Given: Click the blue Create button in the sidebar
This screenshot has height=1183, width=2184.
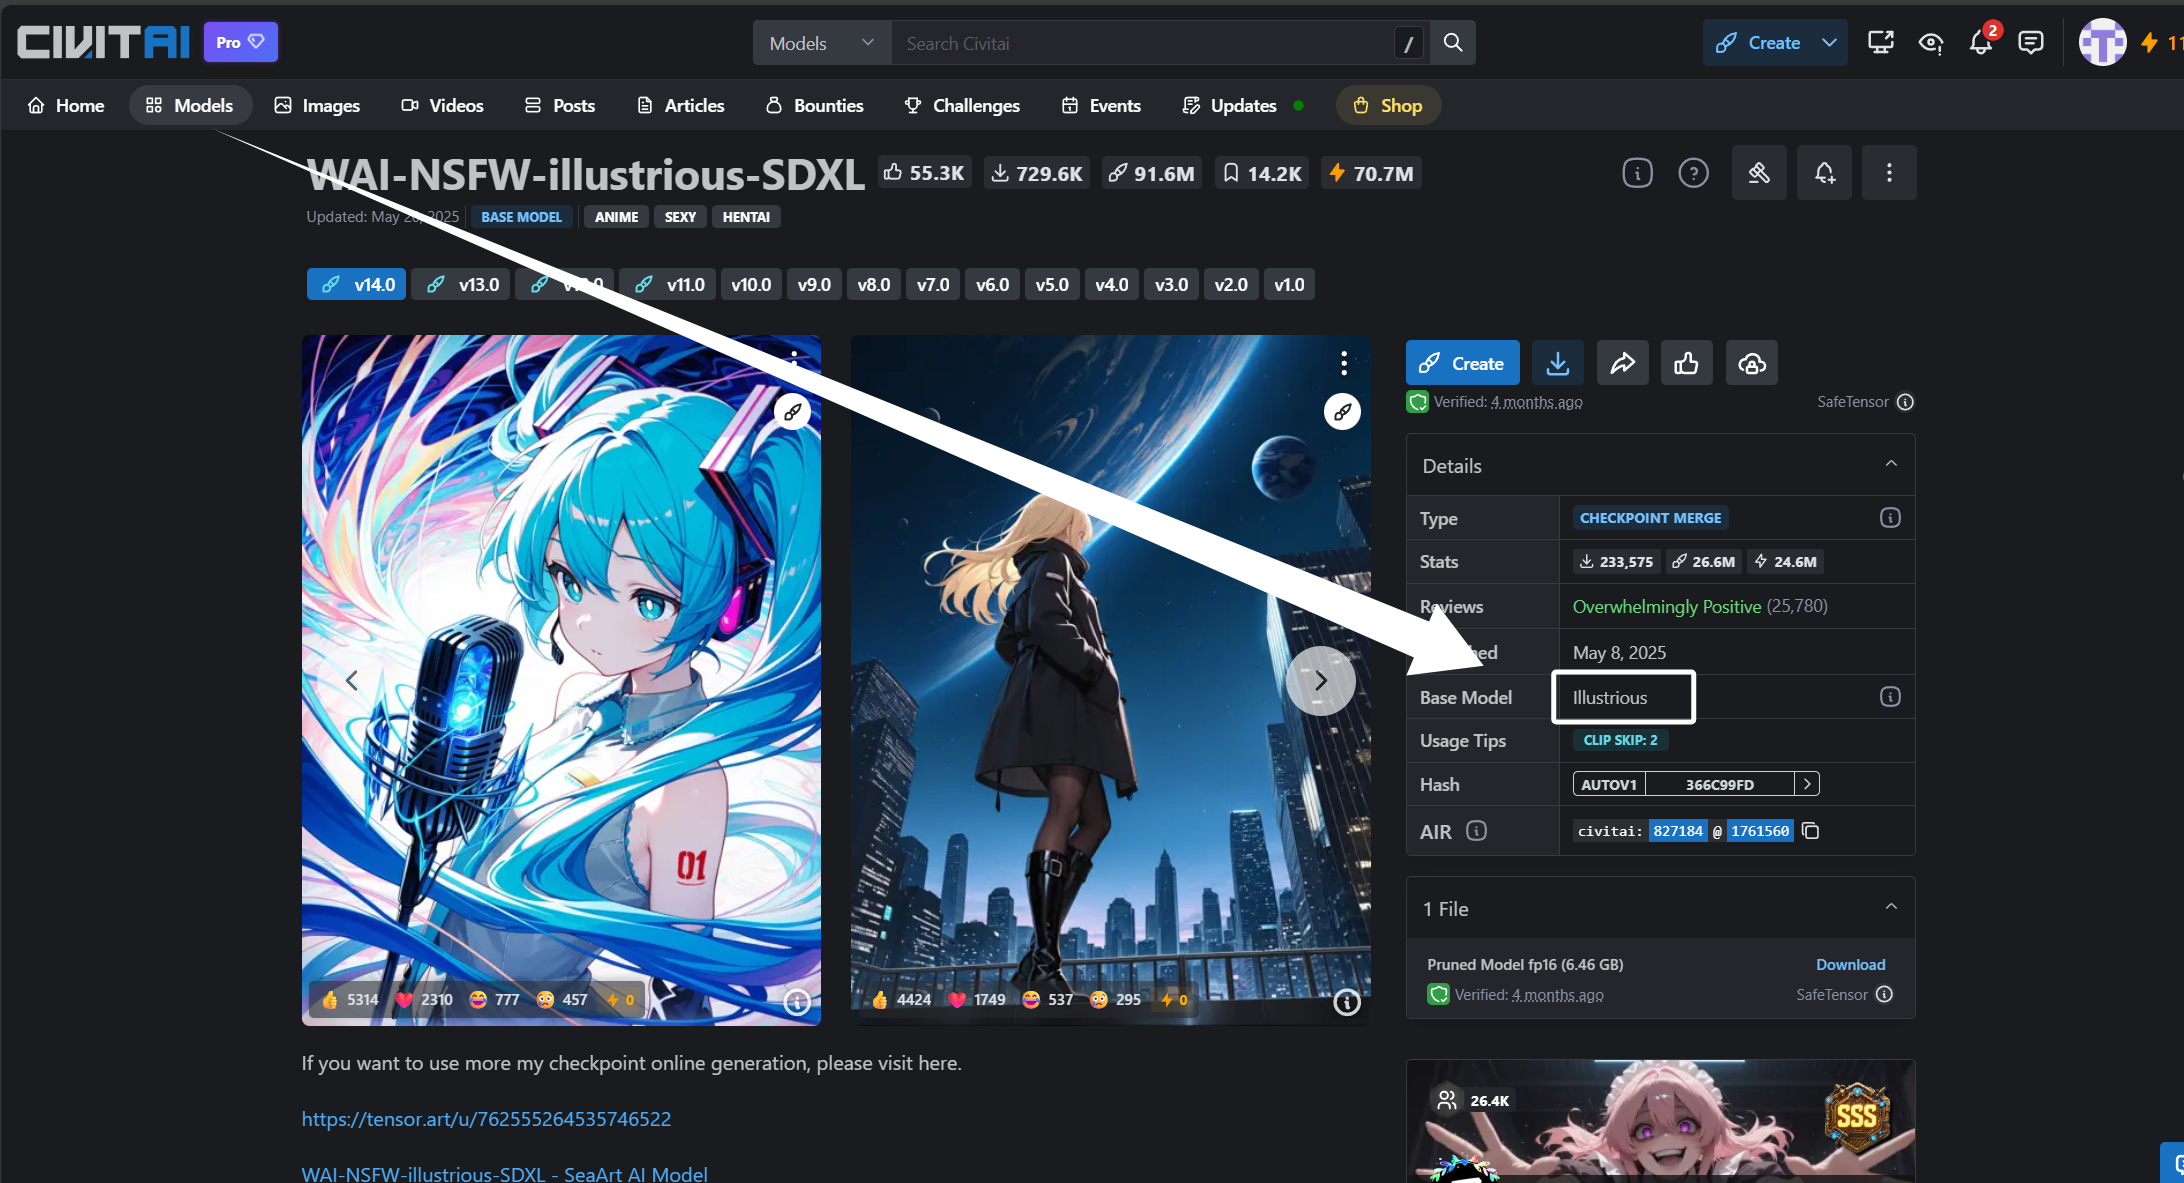Looking at the screenshot, I should click(1462, 363).
